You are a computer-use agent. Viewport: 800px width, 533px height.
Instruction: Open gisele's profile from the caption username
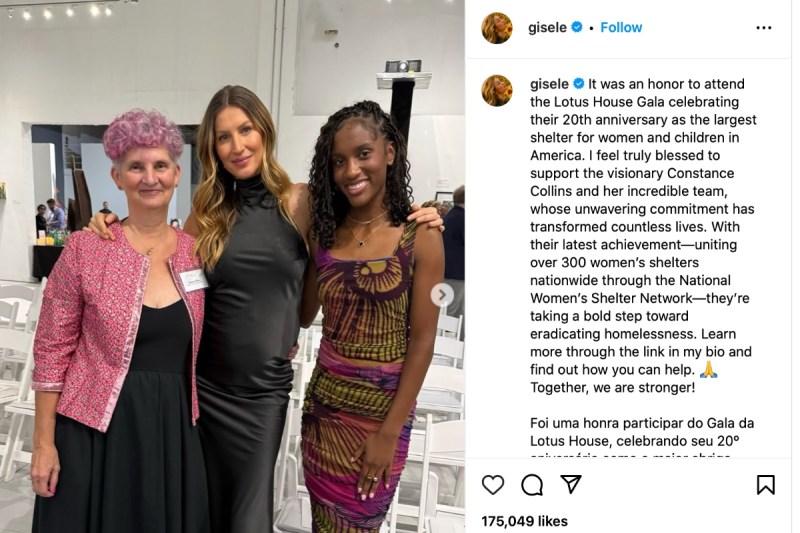[549, 84]
